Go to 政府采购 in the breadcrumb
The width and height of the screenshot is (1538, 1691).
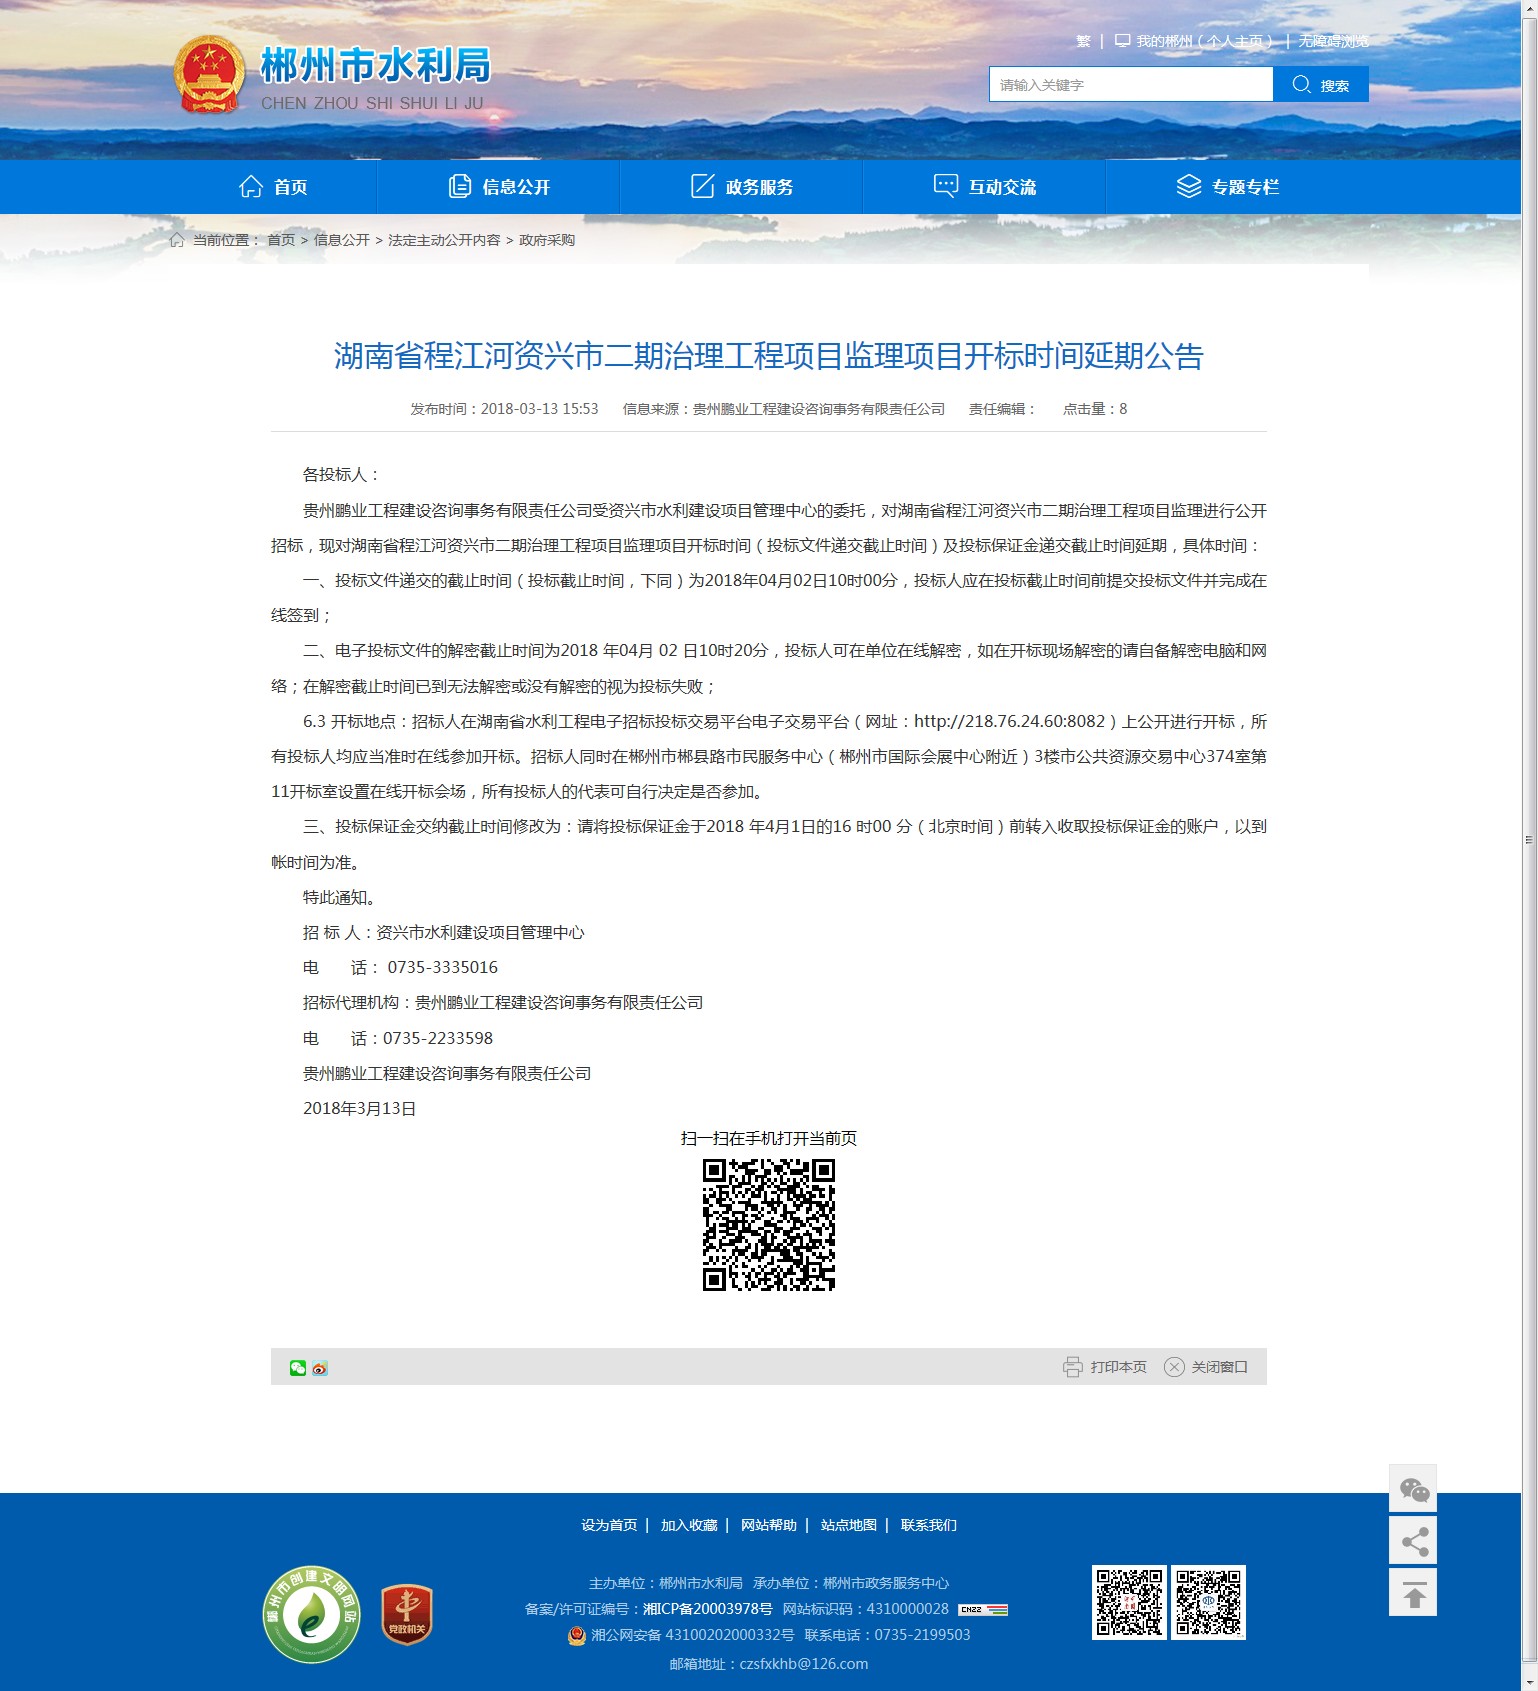click(x=547, y=240)
